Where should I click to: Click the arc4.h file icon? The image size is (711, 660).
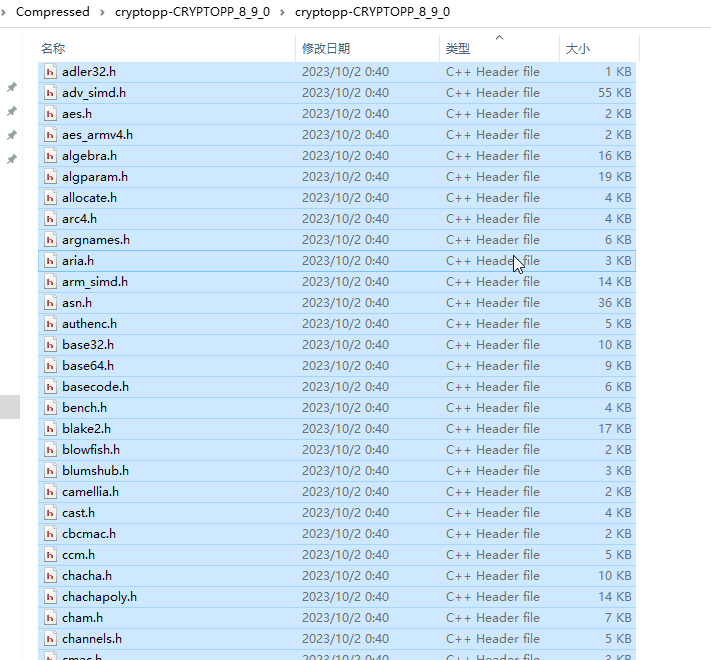coord(50,219)
